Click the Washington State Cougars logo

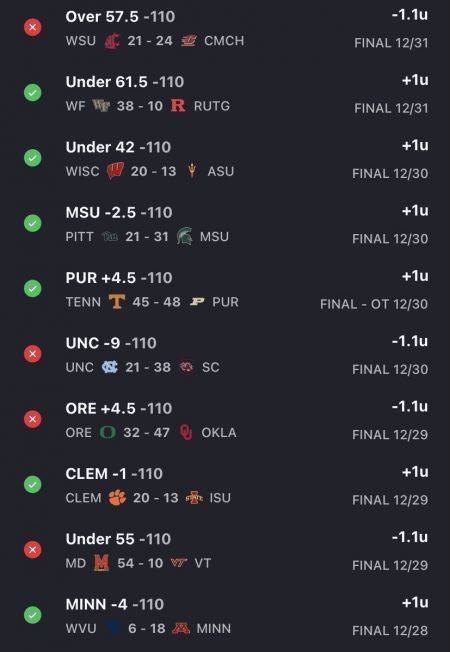(x=111, y=41)
